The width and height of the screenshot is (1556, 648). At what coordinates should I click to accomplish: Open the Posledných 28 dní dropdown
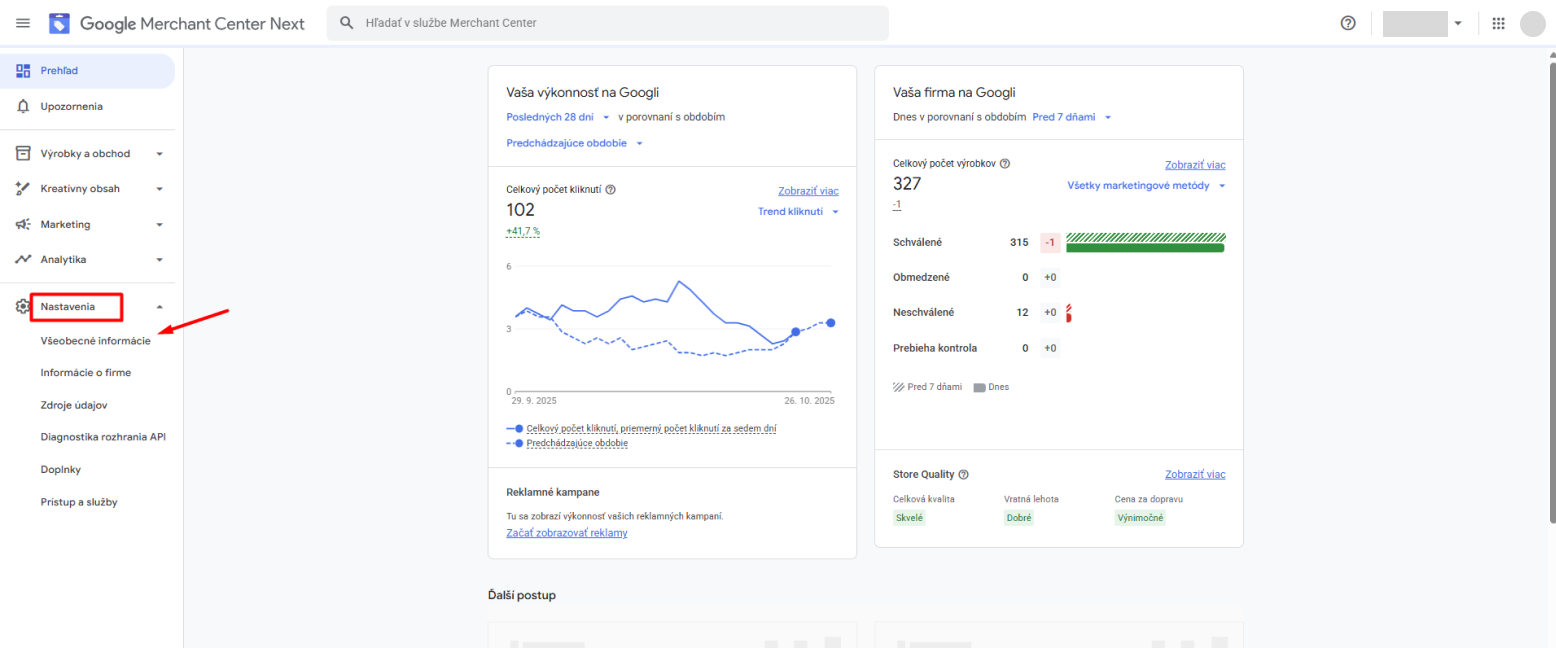(x=558, y=117)
